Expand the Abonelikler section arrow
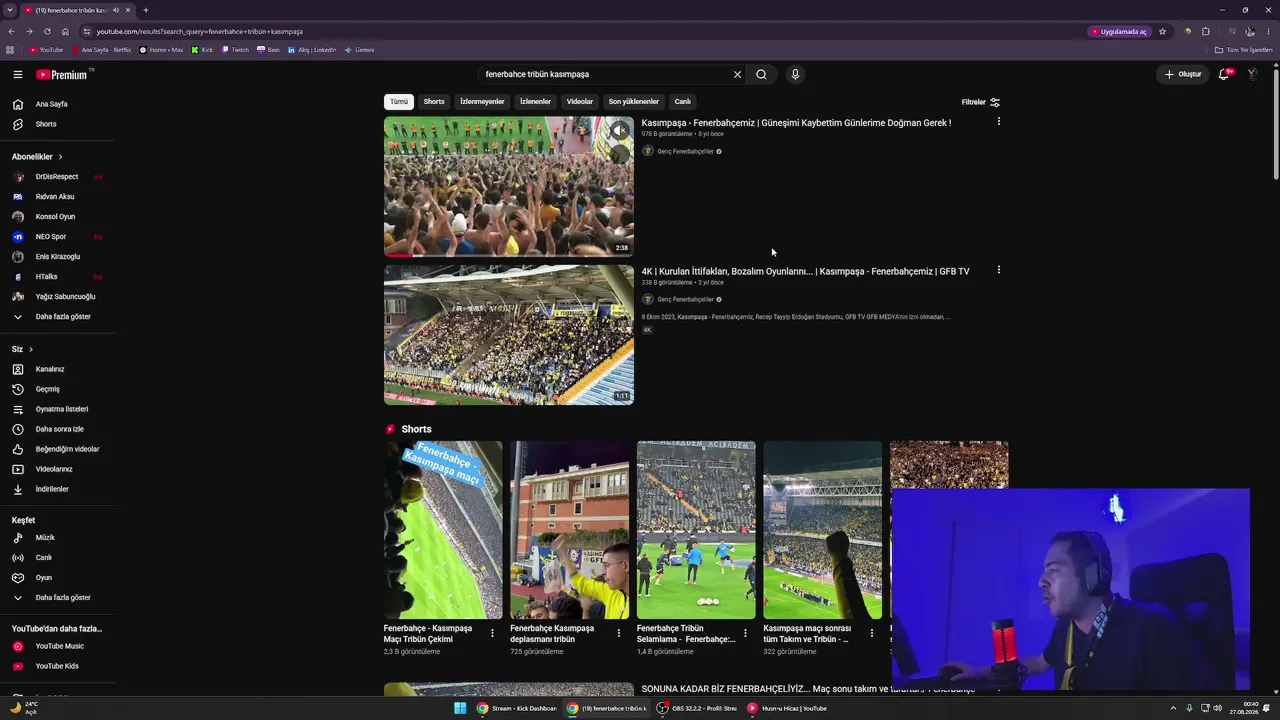Image resolution: width=1280 pixels, height=720 pixels. pyautogui.click(x=60, y=157)
